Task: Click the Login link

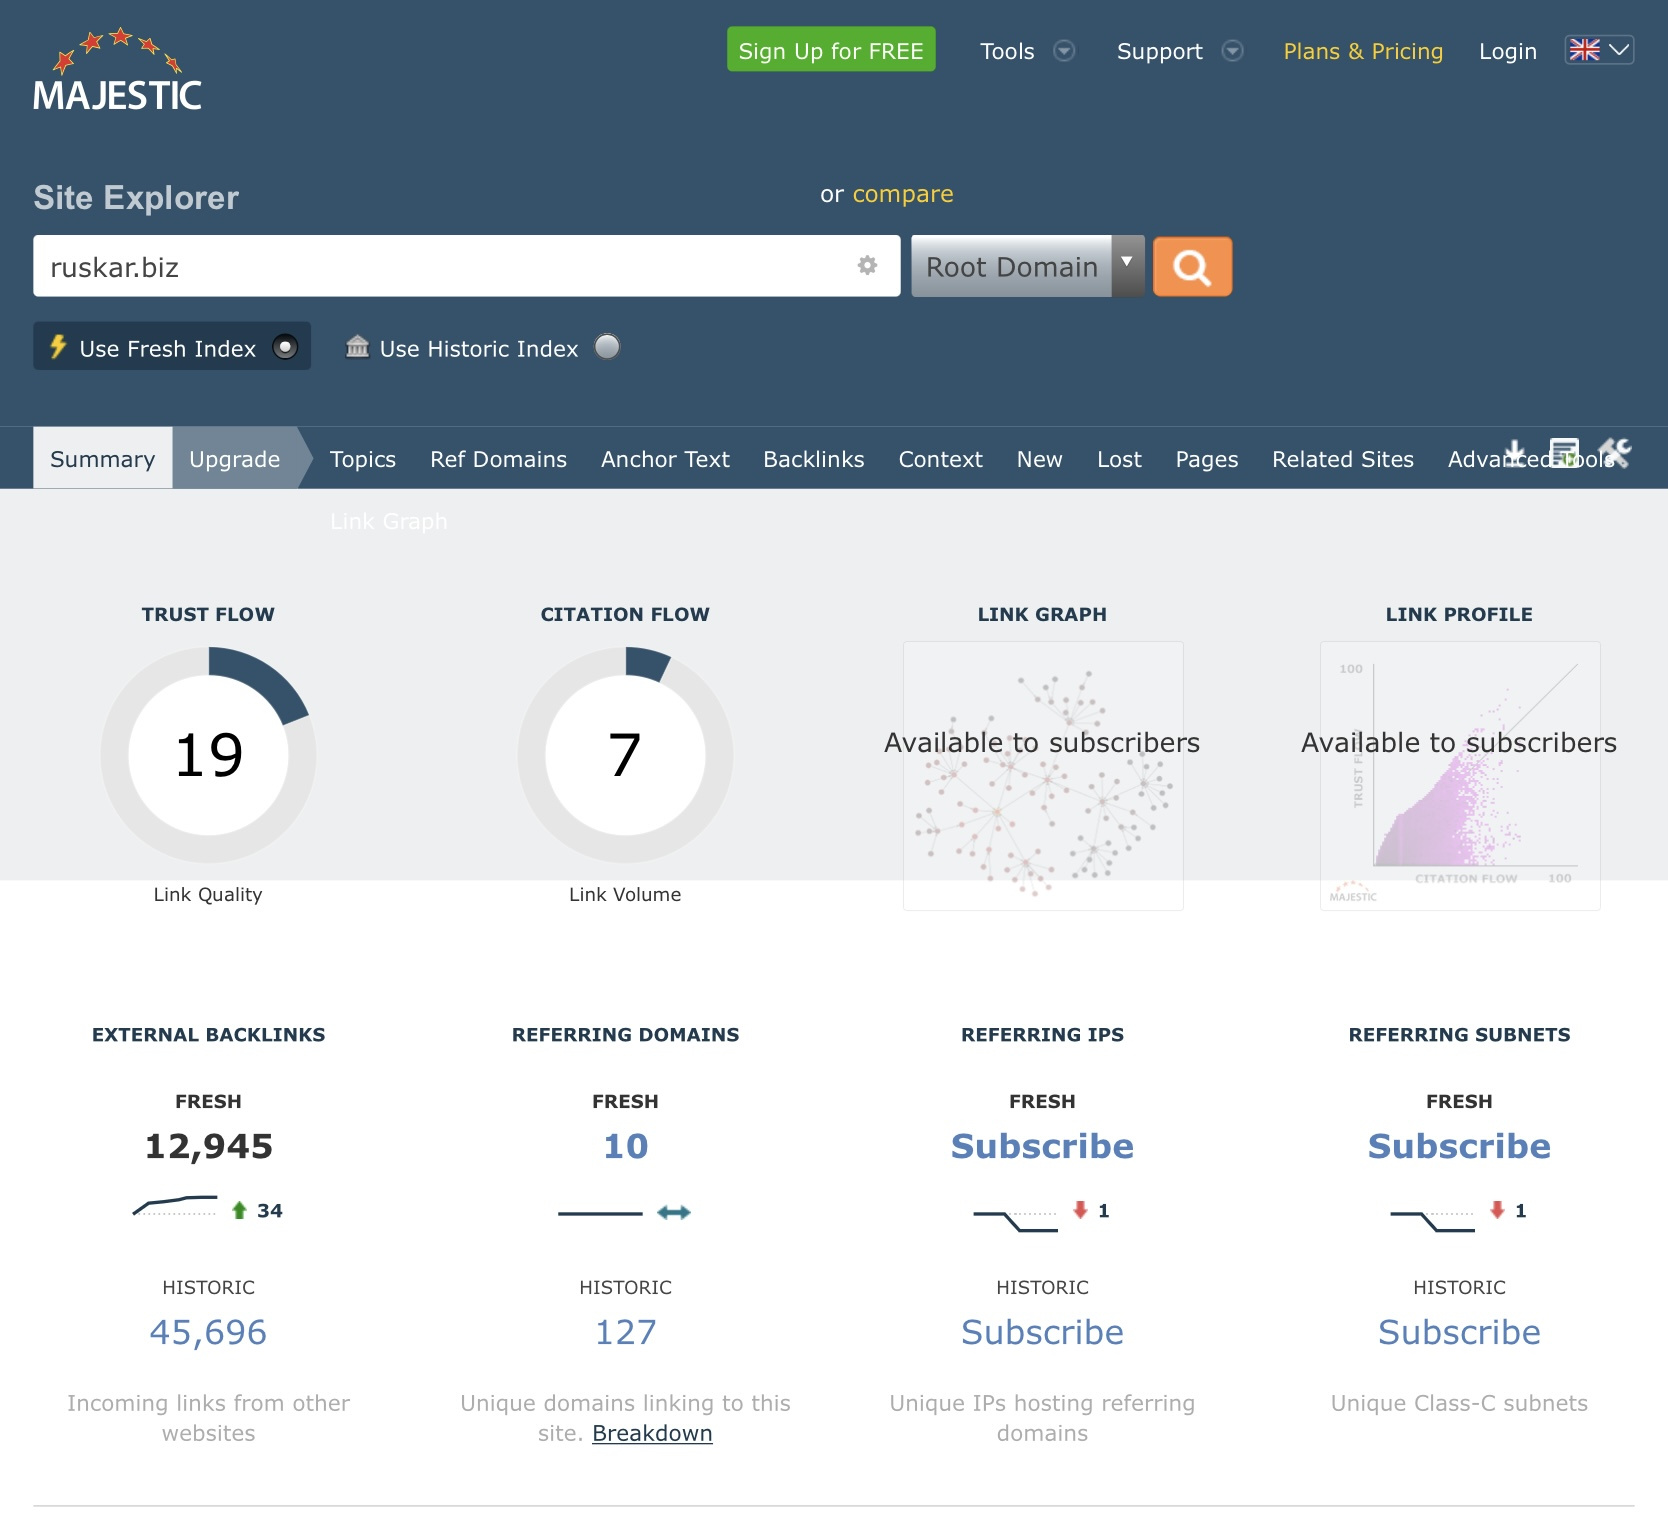Action: [x=1508, y=51]
